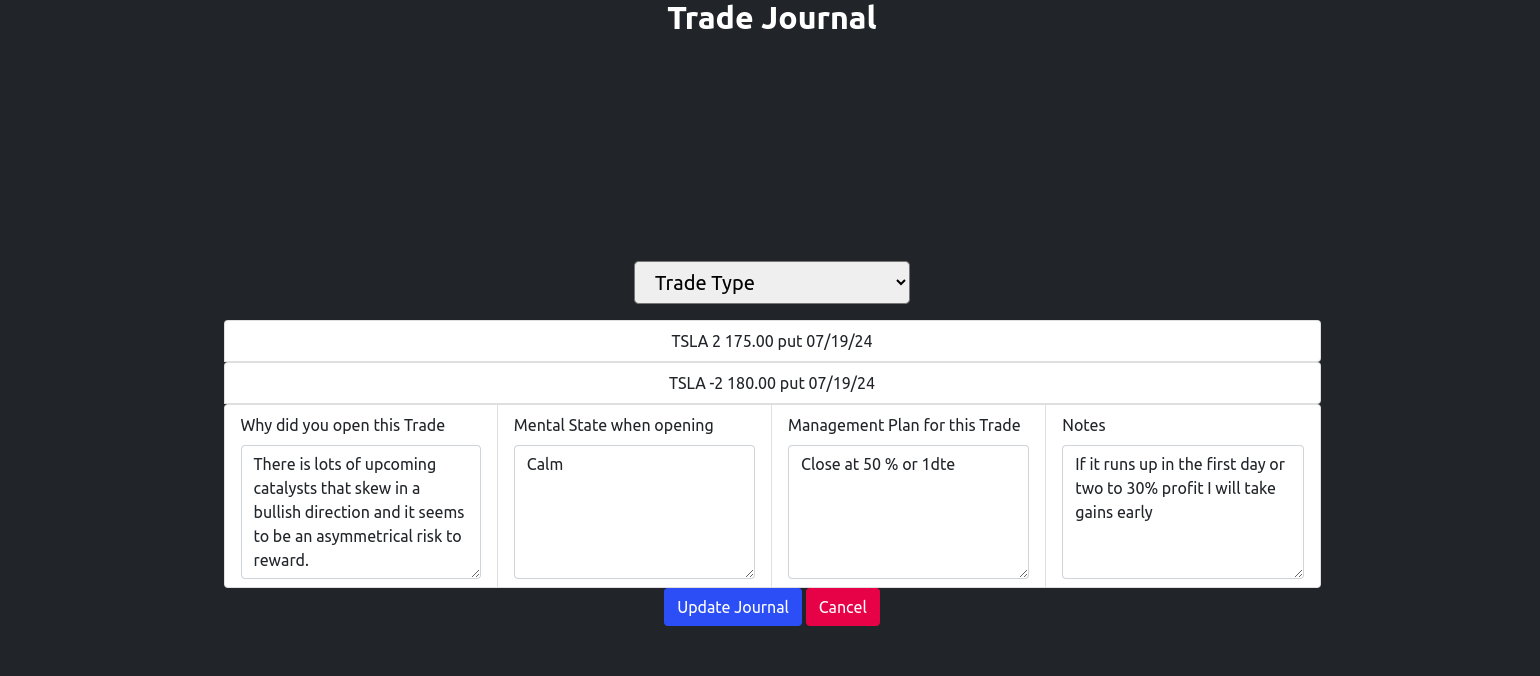Select the TSLA -2 180.00 put row
Viewport: 1540px width, 676px height.
click(x=771, y=383)
